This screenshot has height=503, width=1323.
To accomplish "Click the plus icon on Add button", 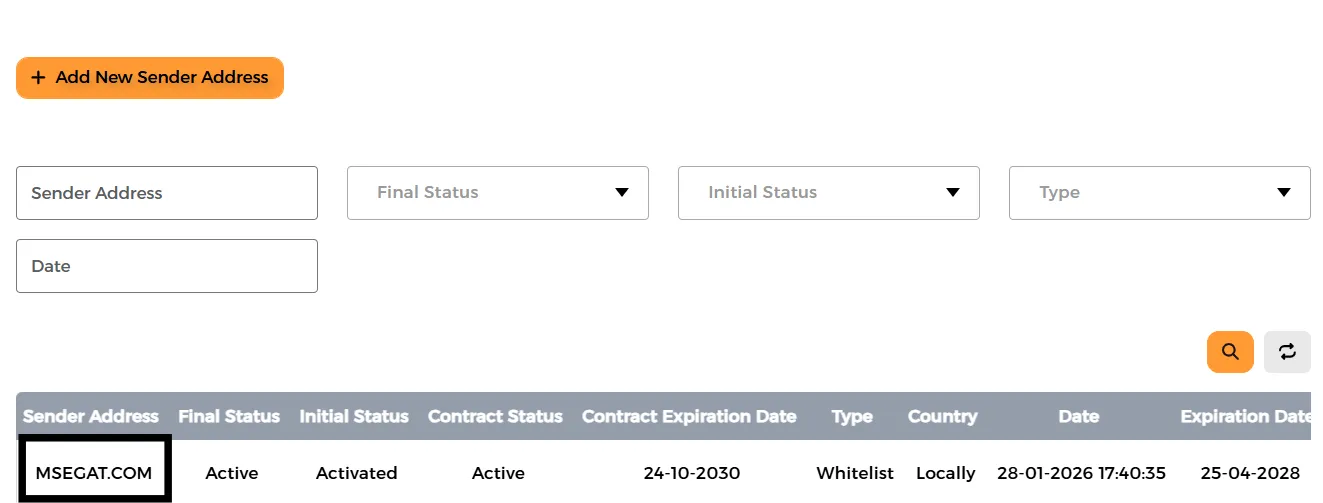I will coord(38,78).
